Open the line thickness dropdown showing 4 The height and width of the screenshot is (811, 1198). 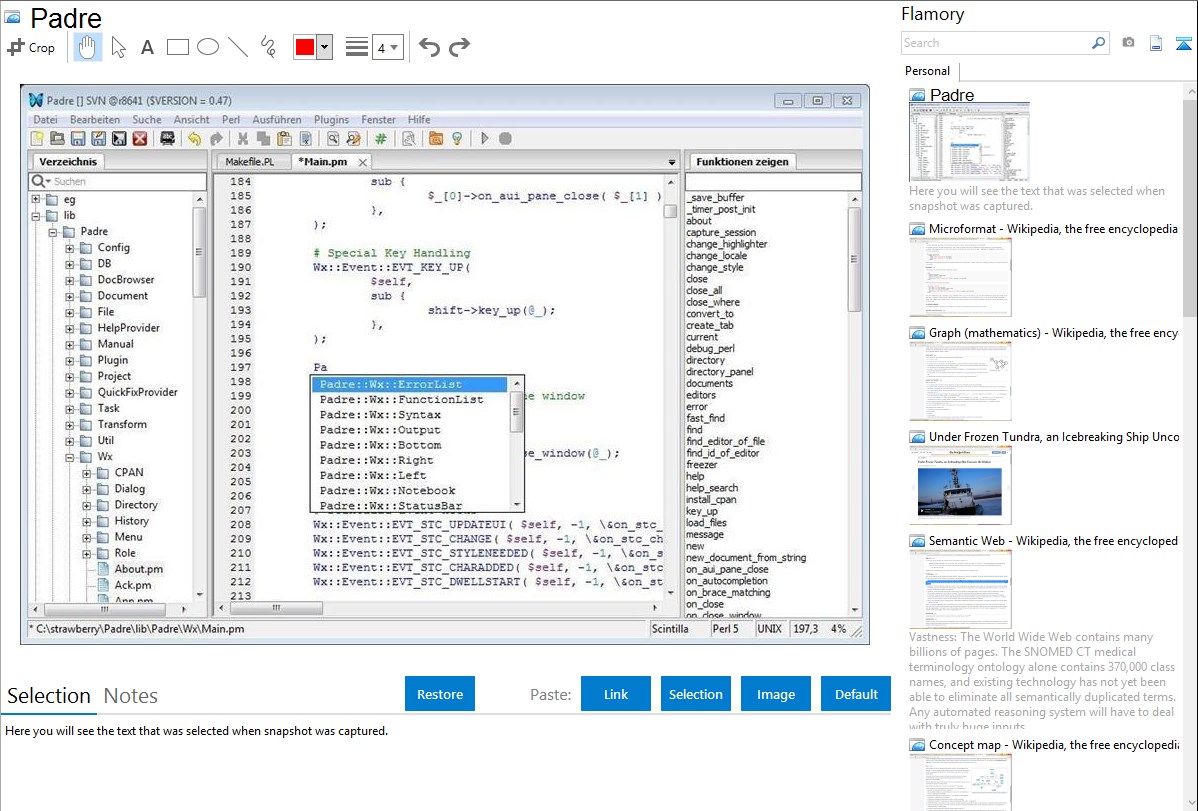click(387, 47)
